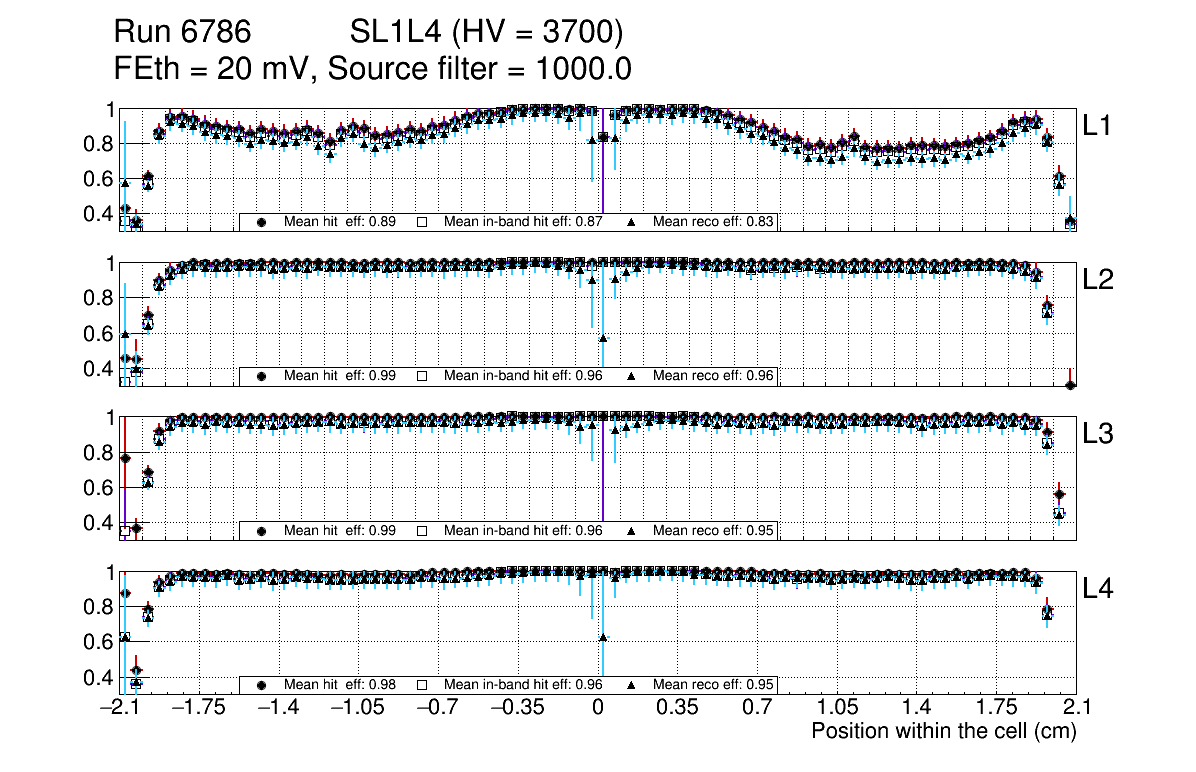
Task: Click the triangle legend marker in panel L2
Action: (632, 376)
